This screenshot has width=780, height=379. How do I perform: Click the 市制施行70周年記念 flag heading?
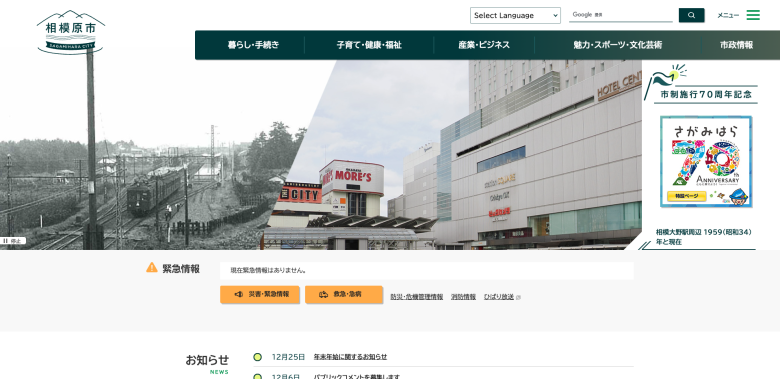point(705,94)
